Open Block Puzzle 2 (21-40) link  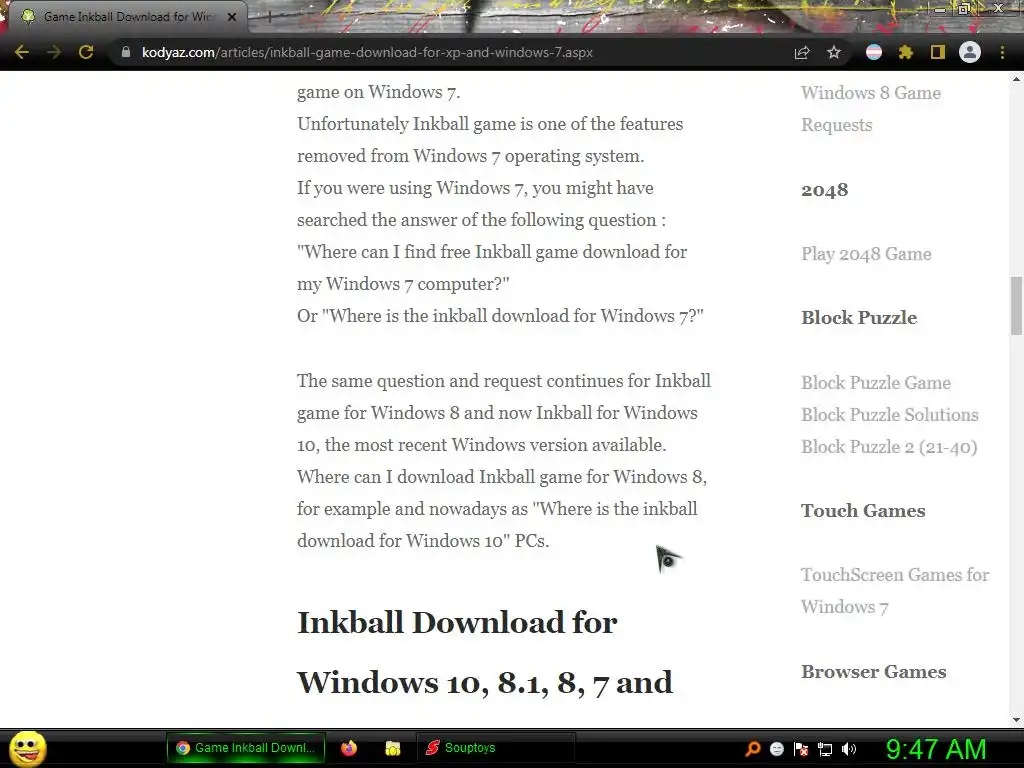[889, 446]
